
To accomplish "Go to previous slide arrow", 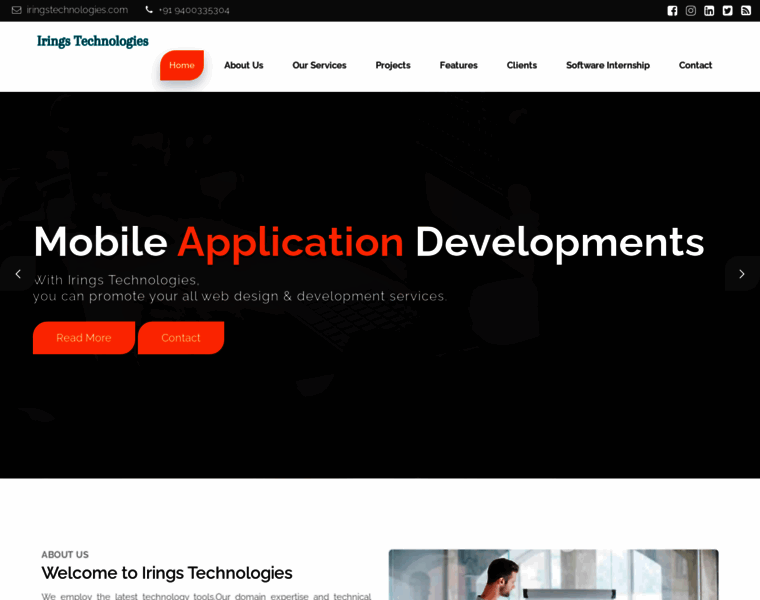I will click(x=18, y=274).
